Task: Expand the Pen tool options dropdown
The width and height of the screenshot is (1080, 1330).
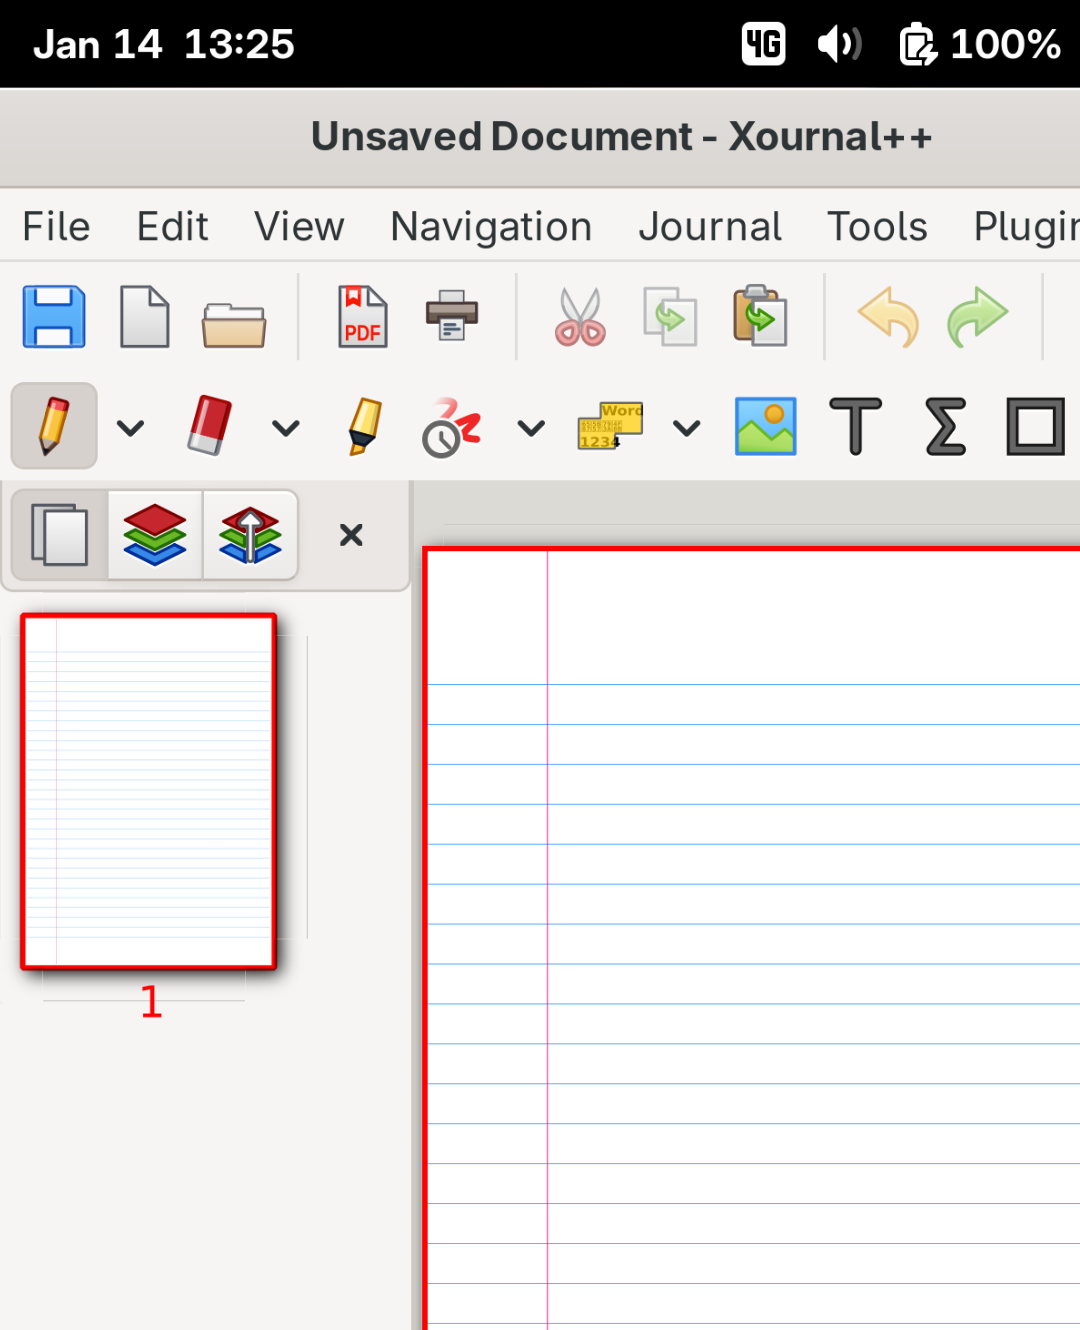Action: [130, 428]
